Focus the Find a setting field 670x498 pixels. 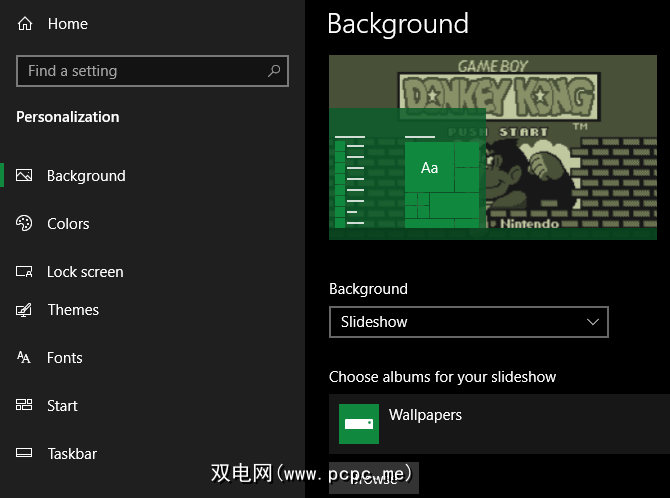click(x=140, y=71)
